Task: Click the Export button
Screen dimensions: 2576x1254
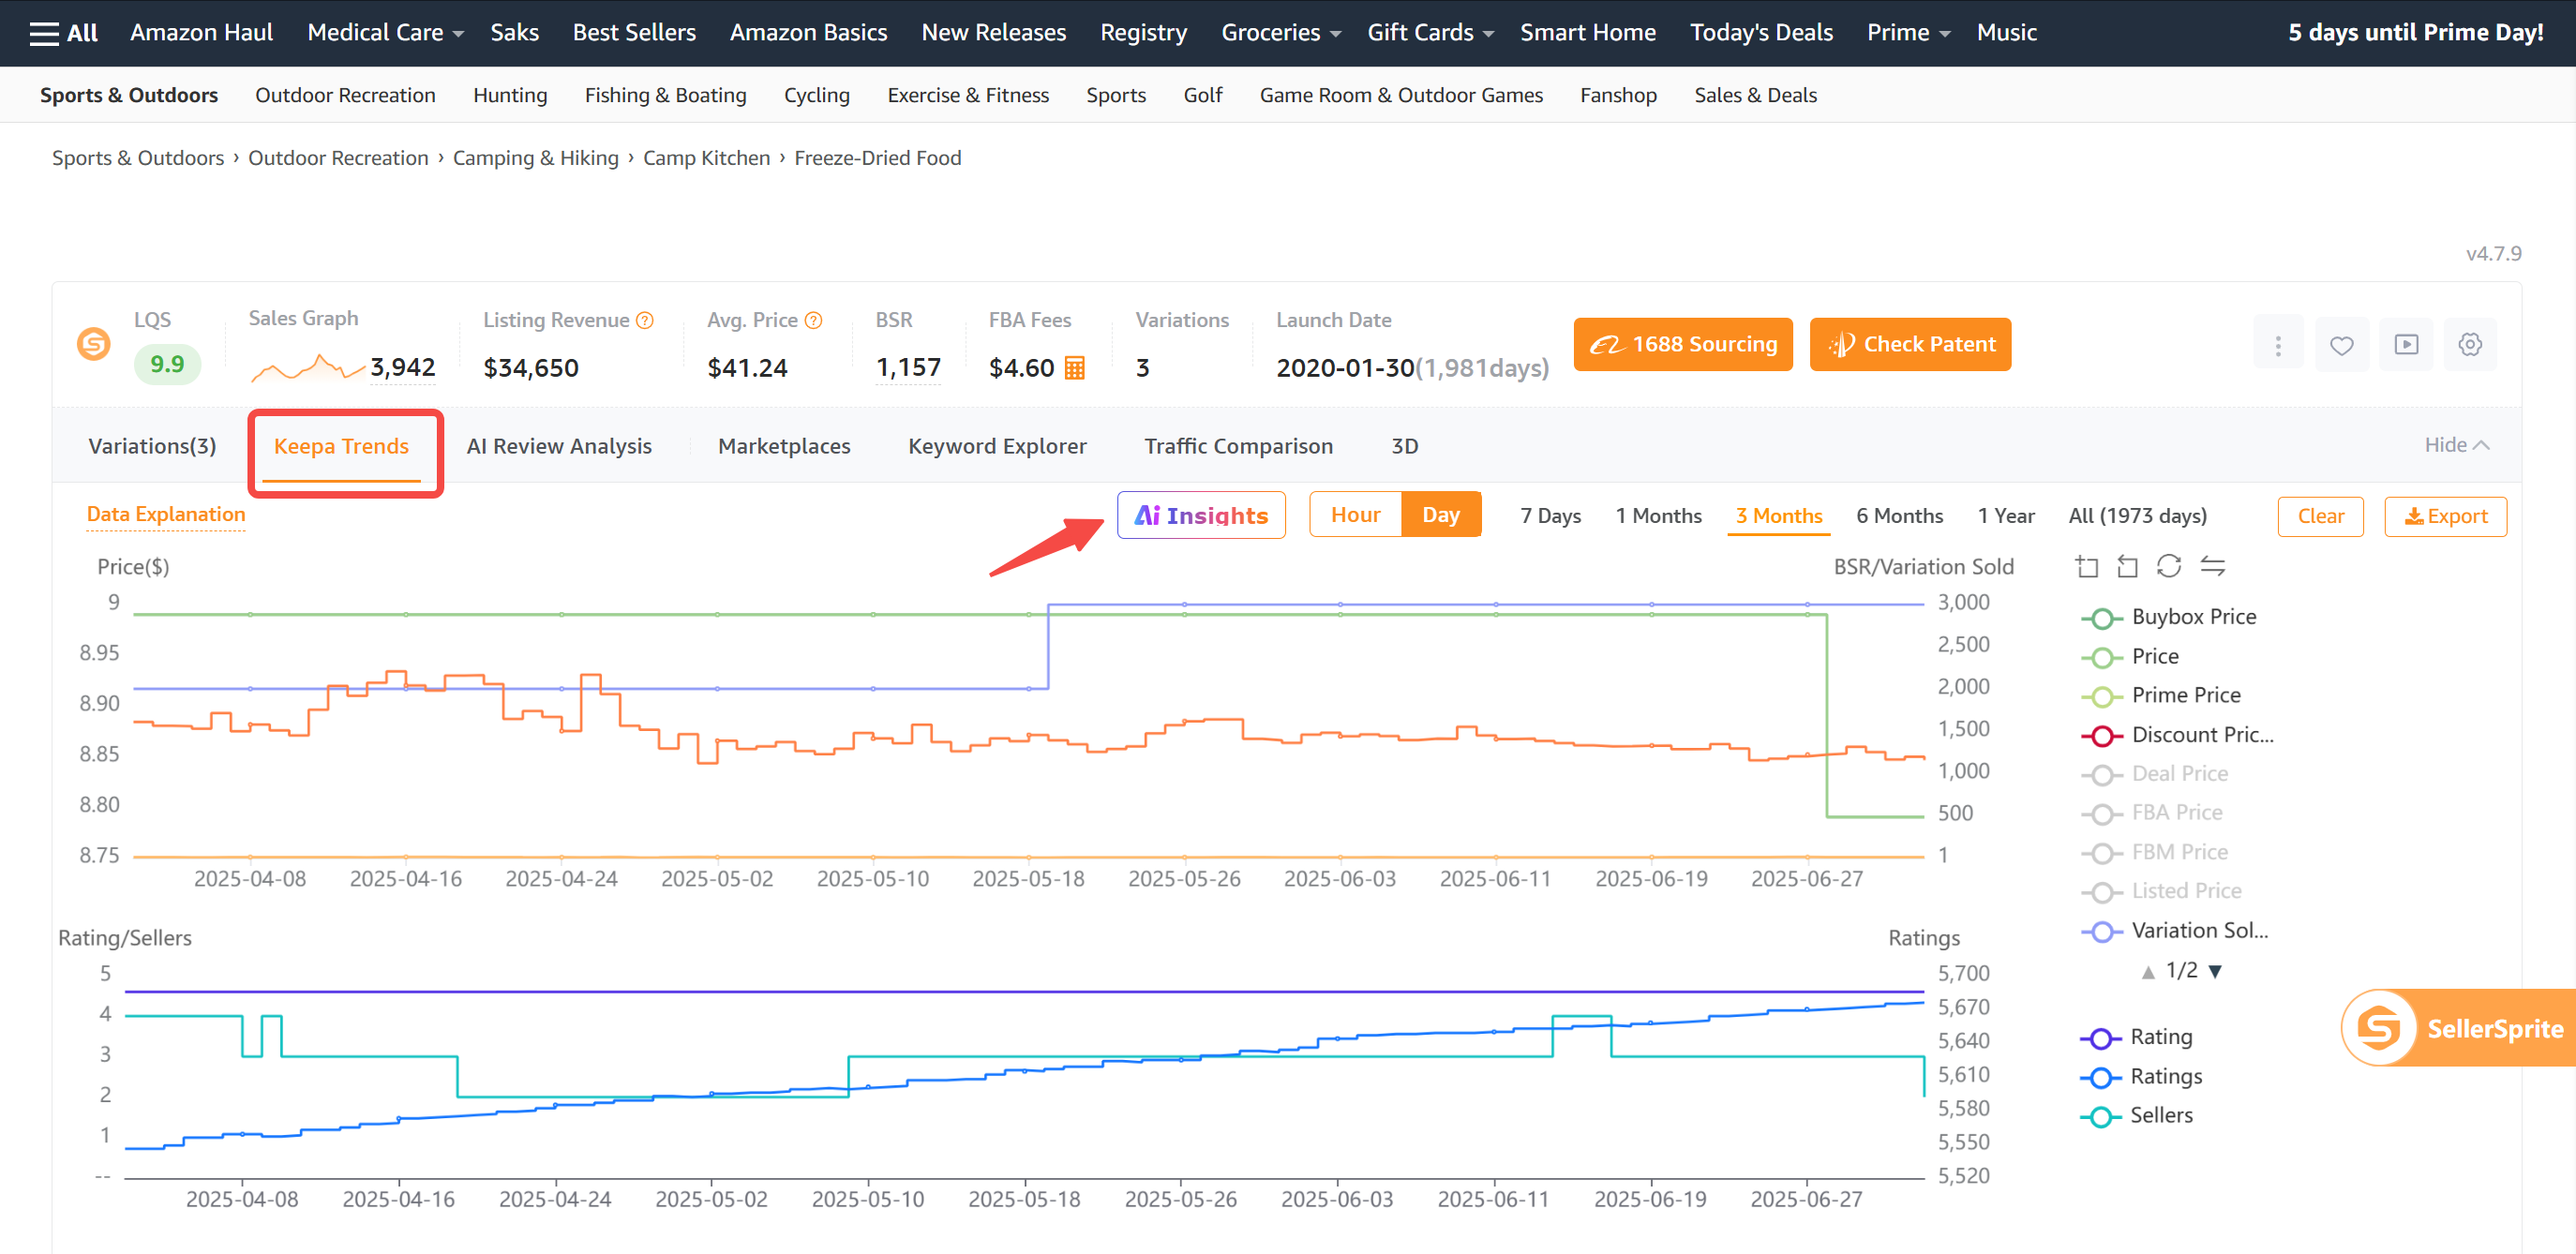Action: coord(2446,516)
